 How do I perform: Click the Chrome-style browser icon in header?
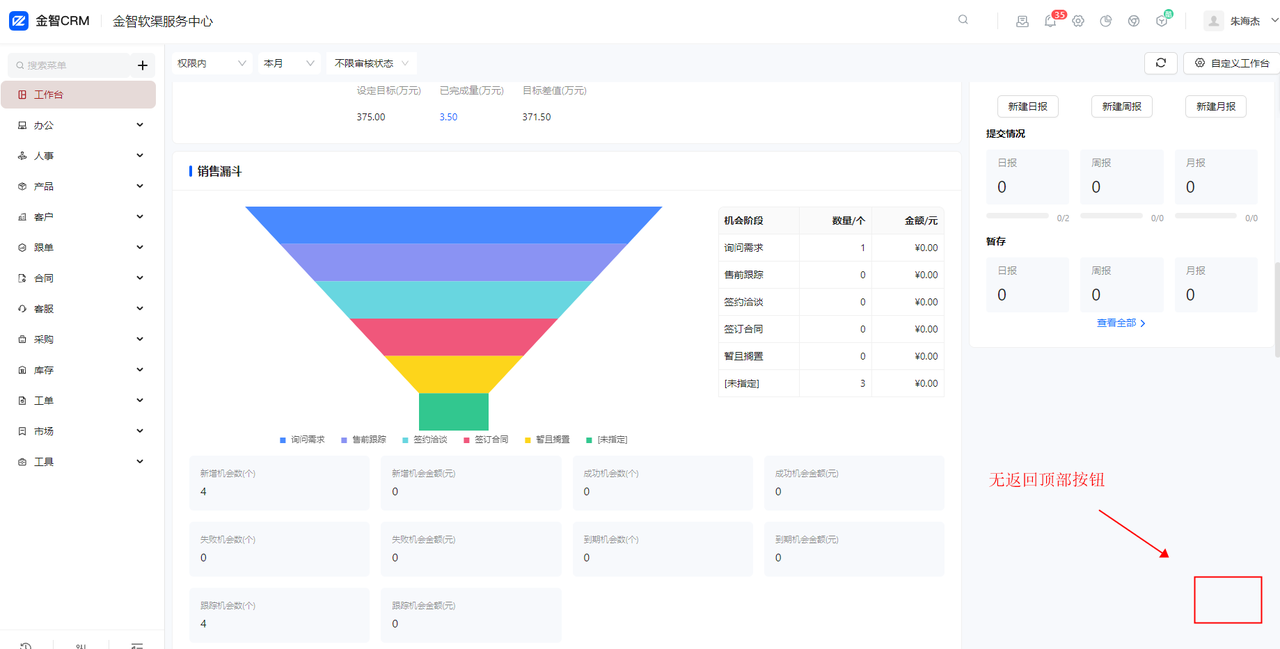1134,21
